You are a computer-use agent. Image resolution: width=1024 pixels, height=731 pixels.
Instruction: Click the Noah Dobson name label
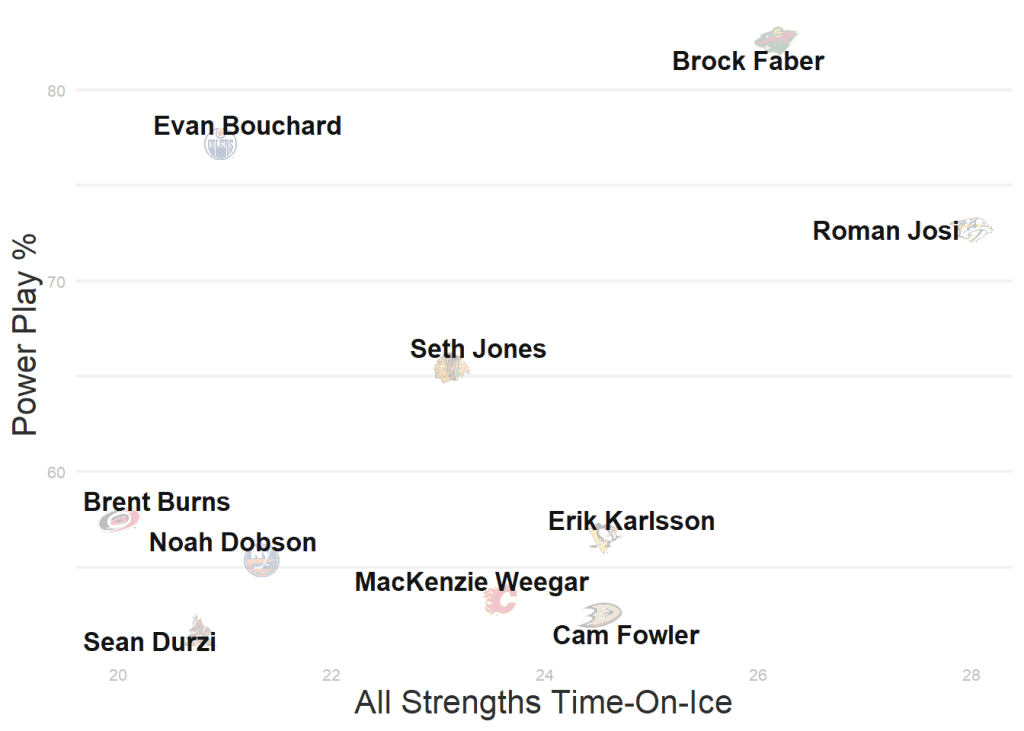[232, 543]
